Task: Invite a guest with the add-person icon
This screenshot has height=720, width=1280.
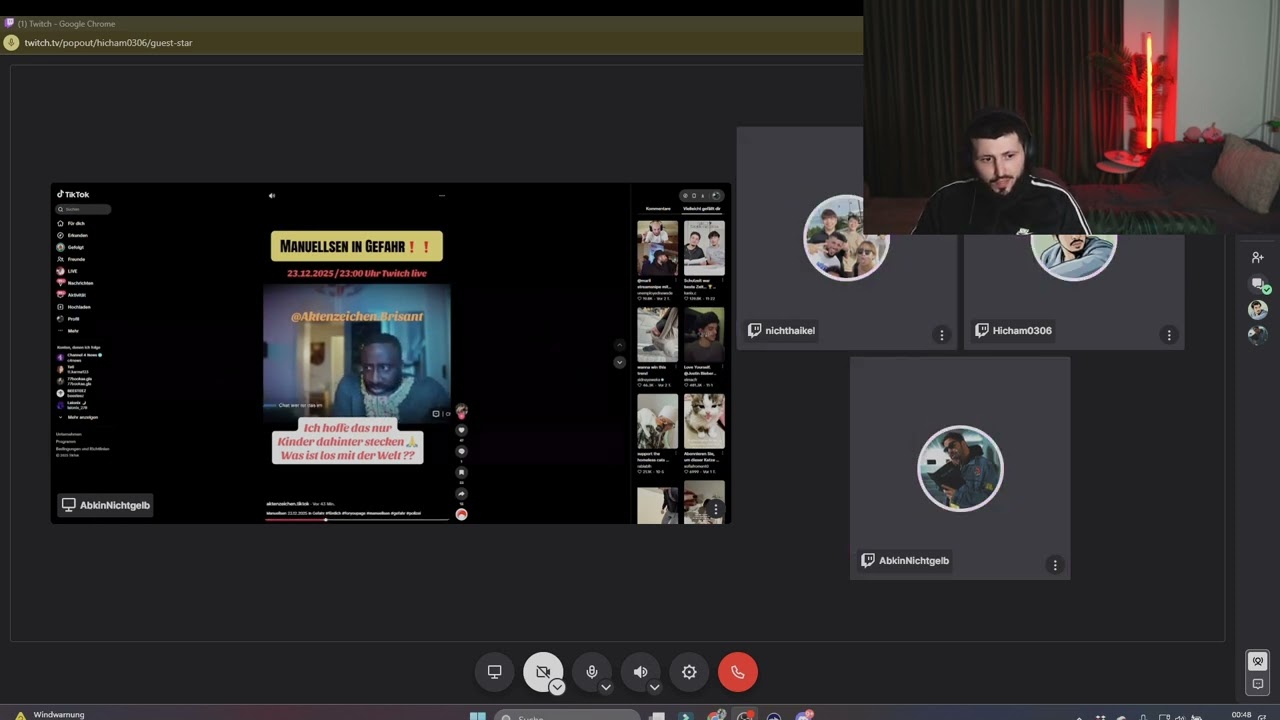Action: coord(1258,257)
